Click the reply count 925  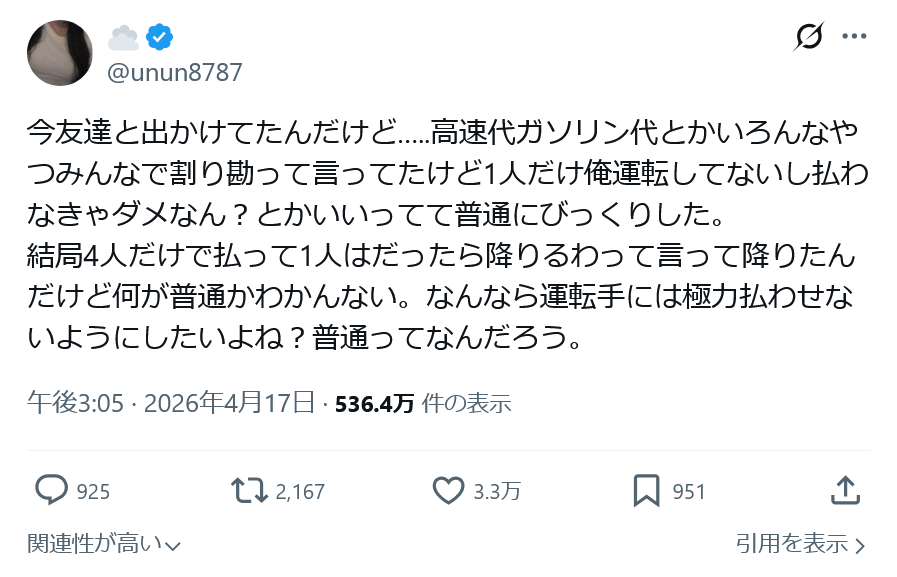pyautogui.click(x=93, y=491)
